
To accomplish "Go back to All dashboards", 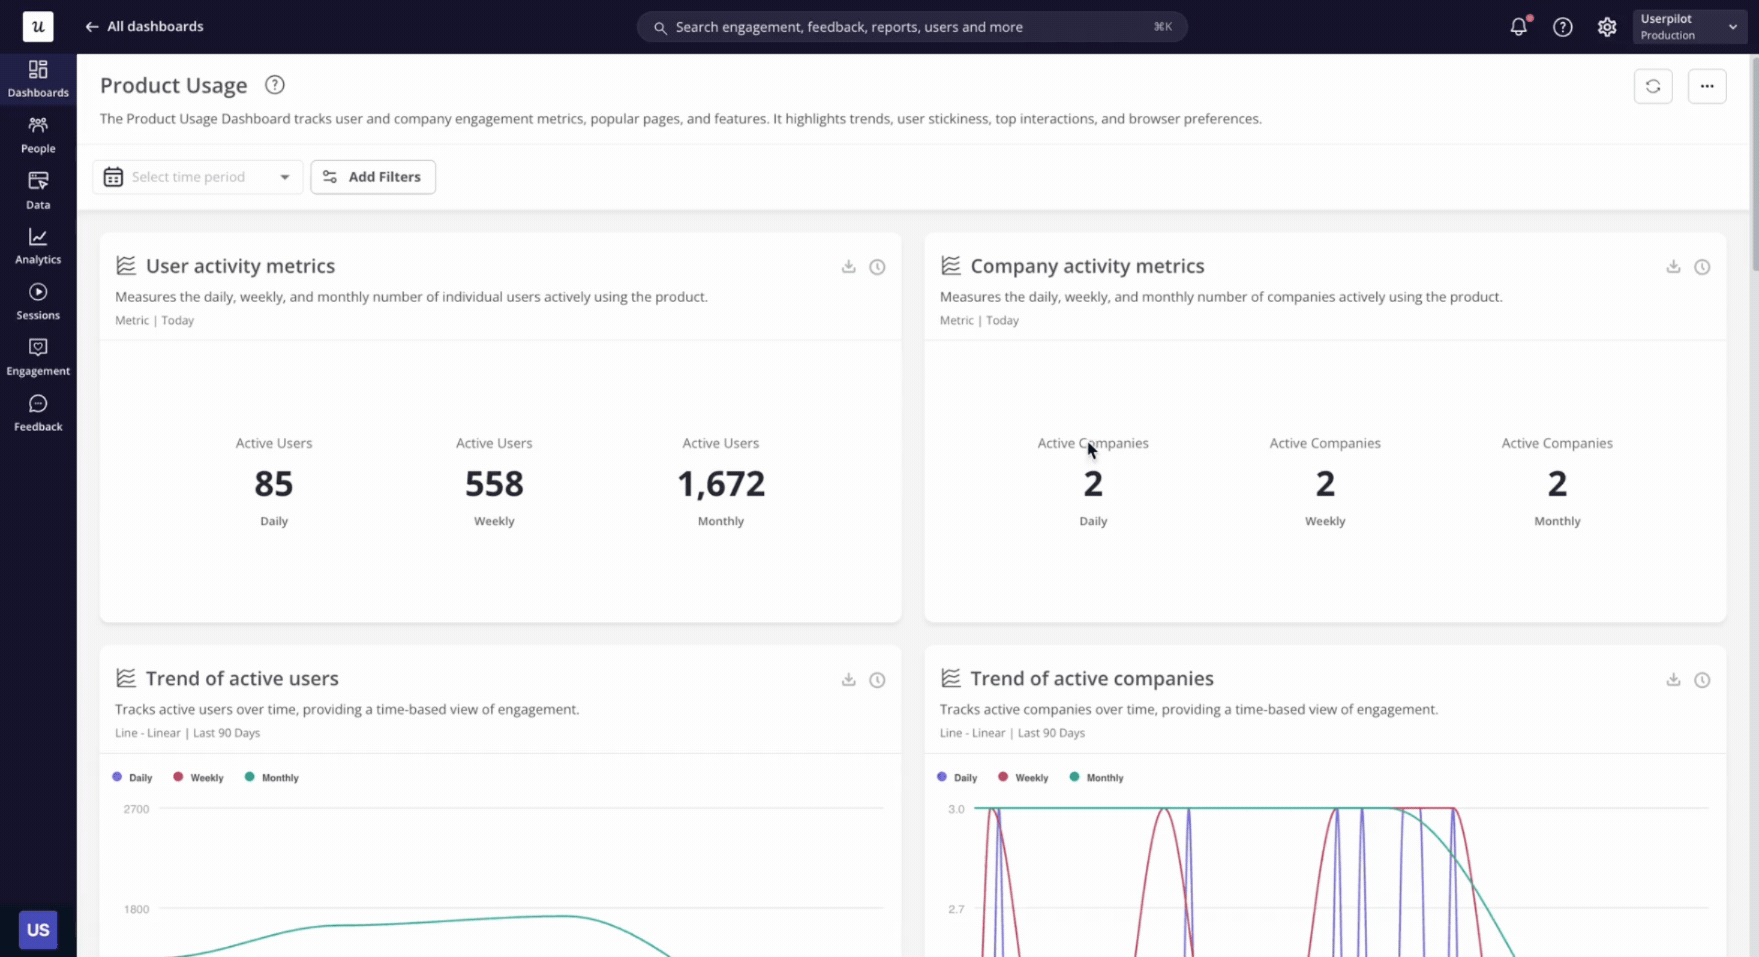I will coord(144,27).
